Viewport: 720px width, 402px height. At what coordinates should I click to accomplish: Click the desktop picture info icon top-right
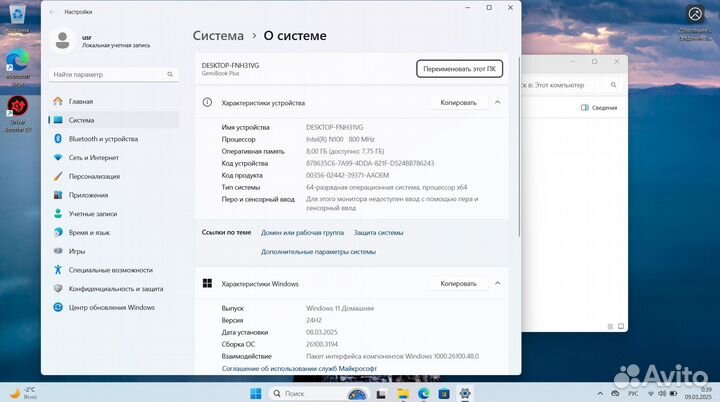pyautogui.click(x=695, y=14)
